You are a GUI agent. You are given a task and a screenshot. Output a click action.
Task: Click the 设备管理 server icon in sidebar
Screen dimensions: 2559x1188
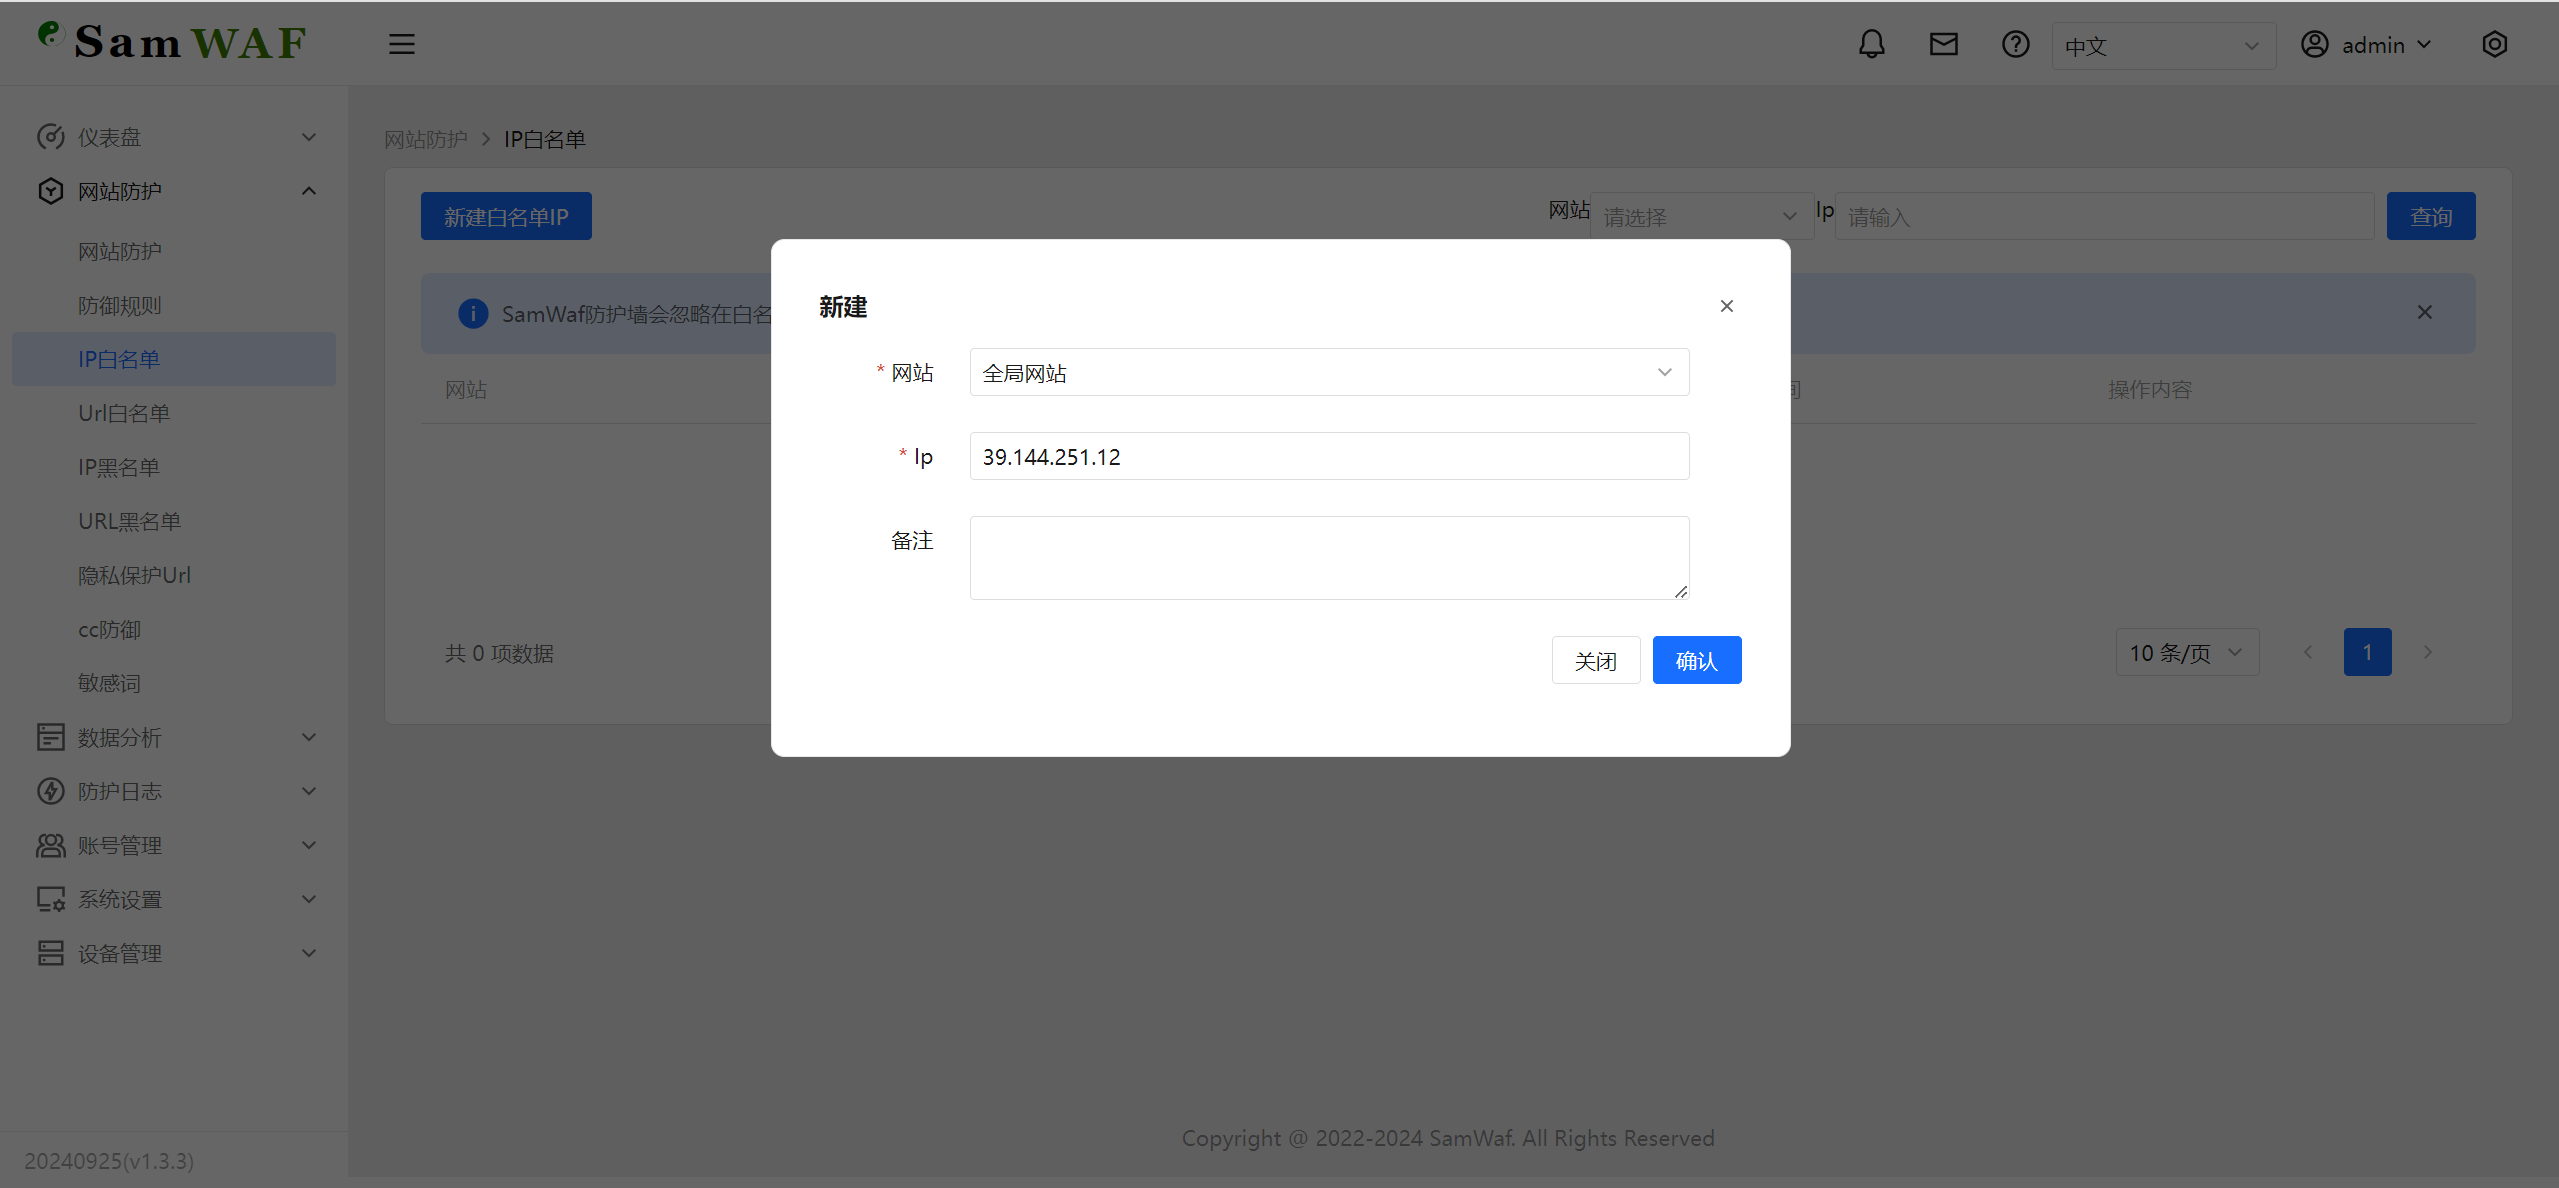pos(50,953)
